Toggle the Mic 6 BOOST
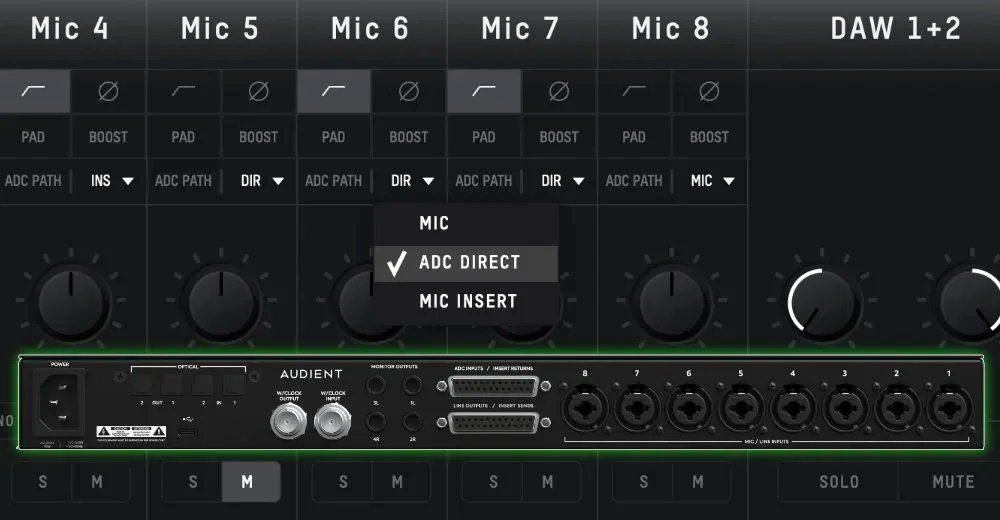The width and height of the screenshot is (1000, 520). point(409,137)
